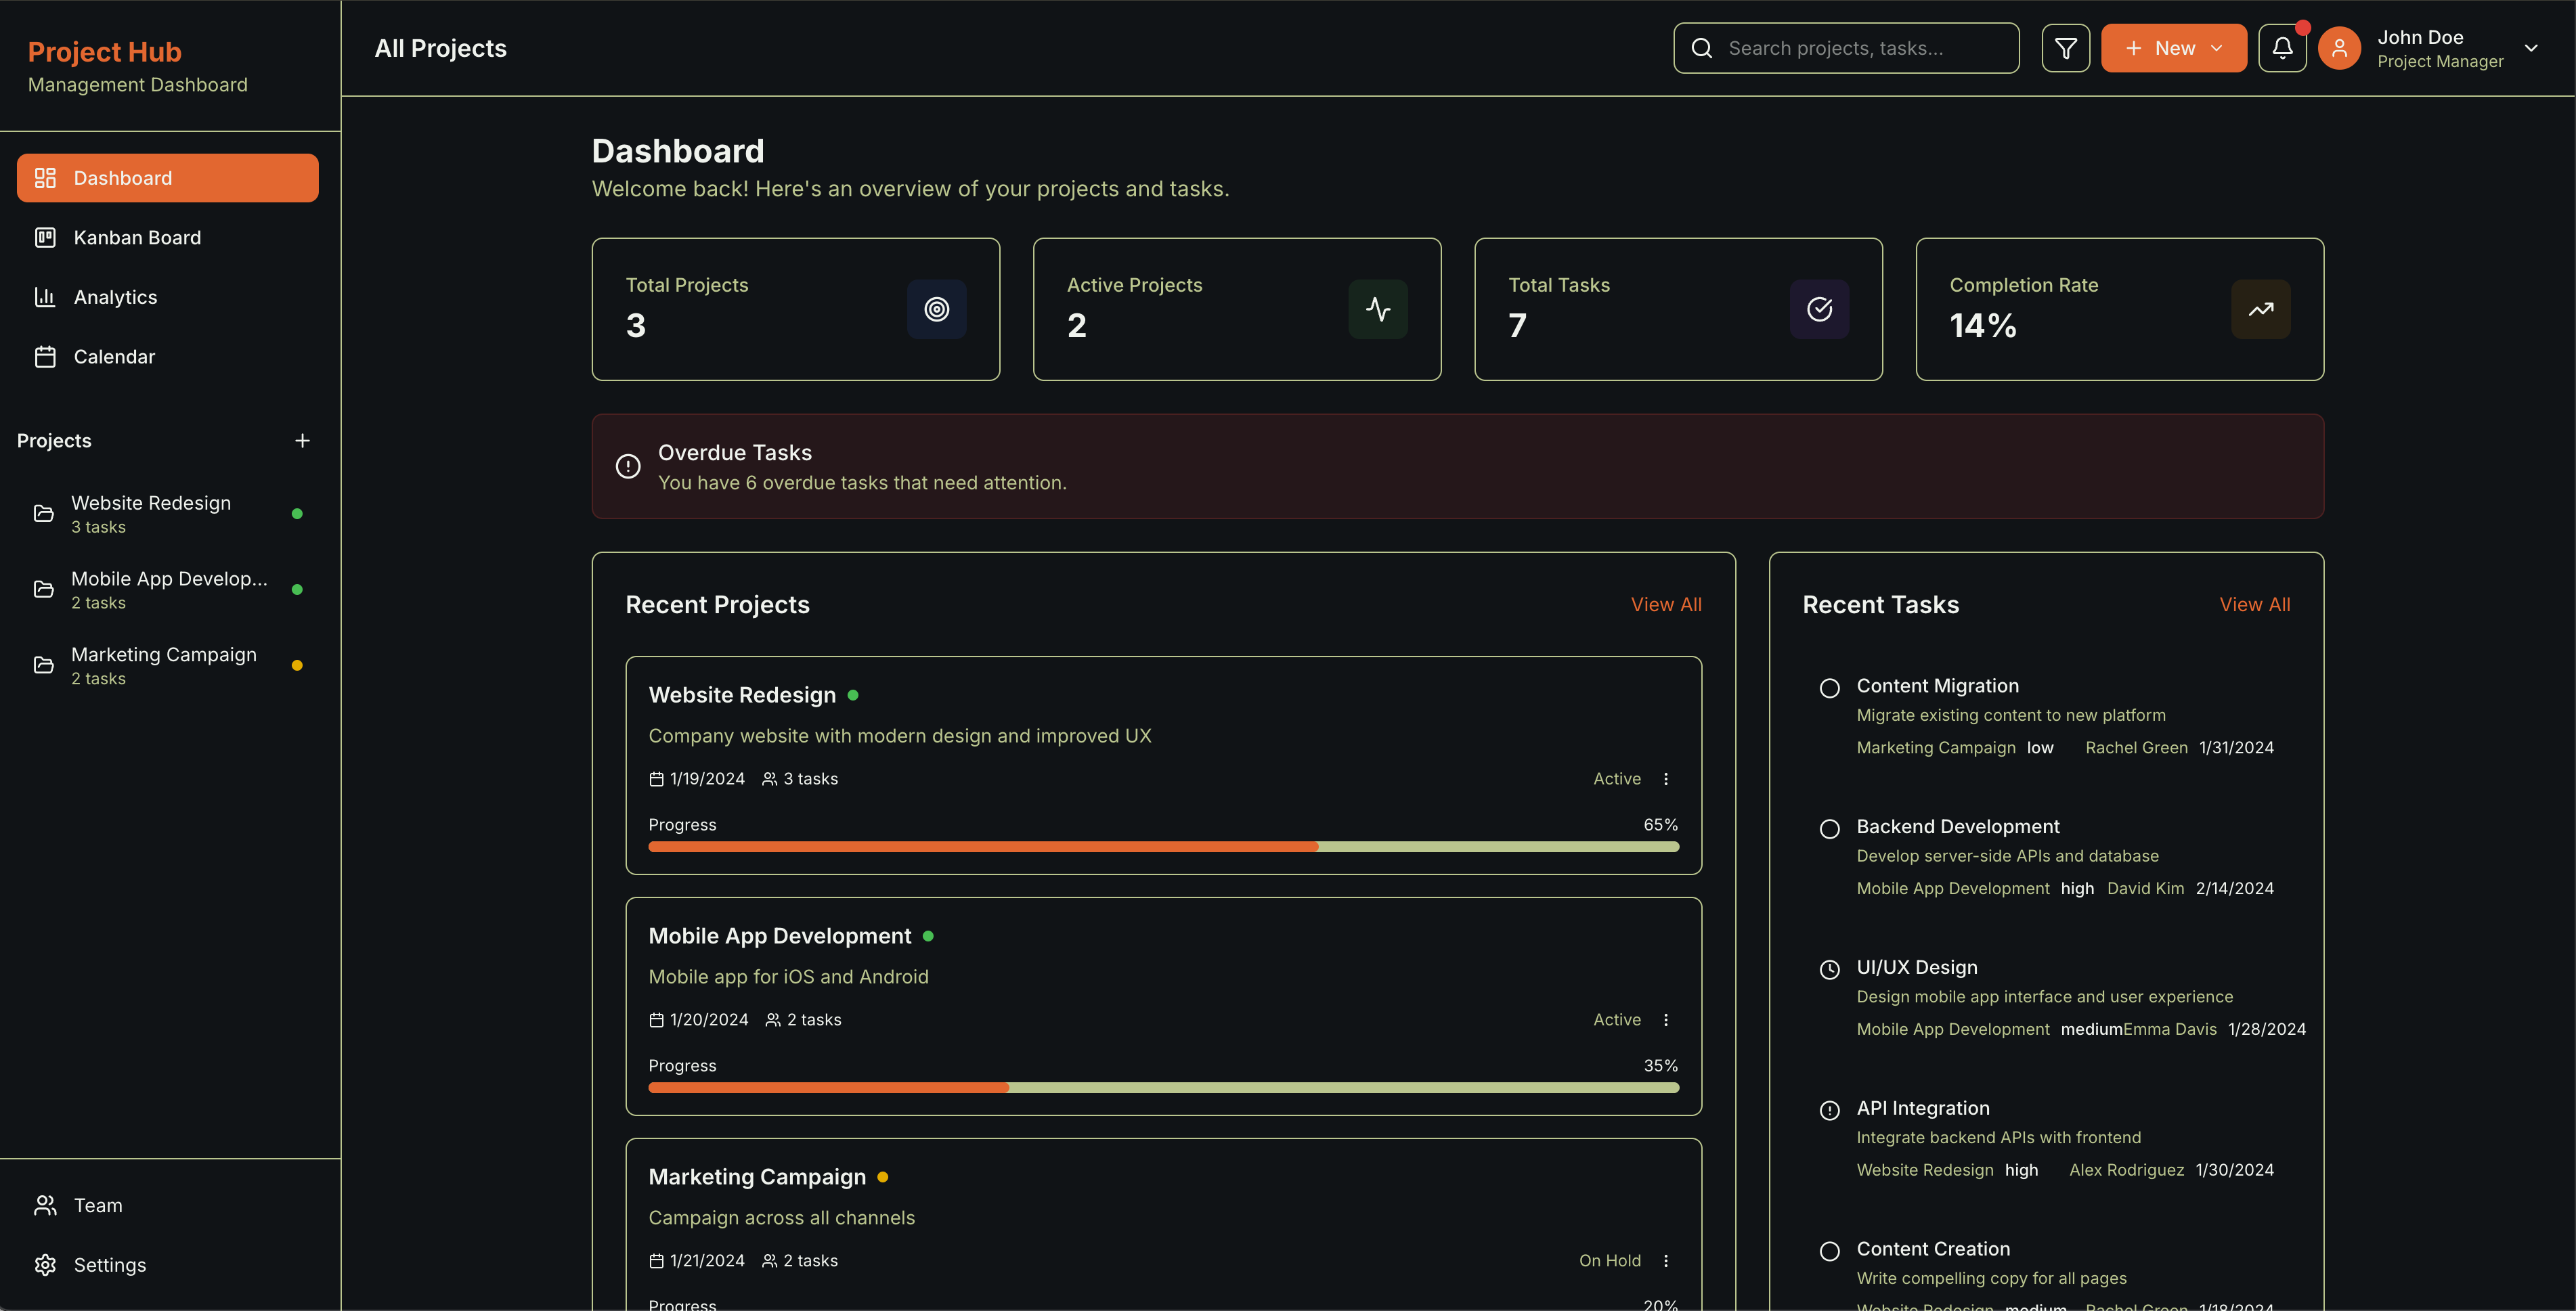Click the Active Projects activity icon
Viewport: 2576px width, 1311px height.
coord(1378,309)
